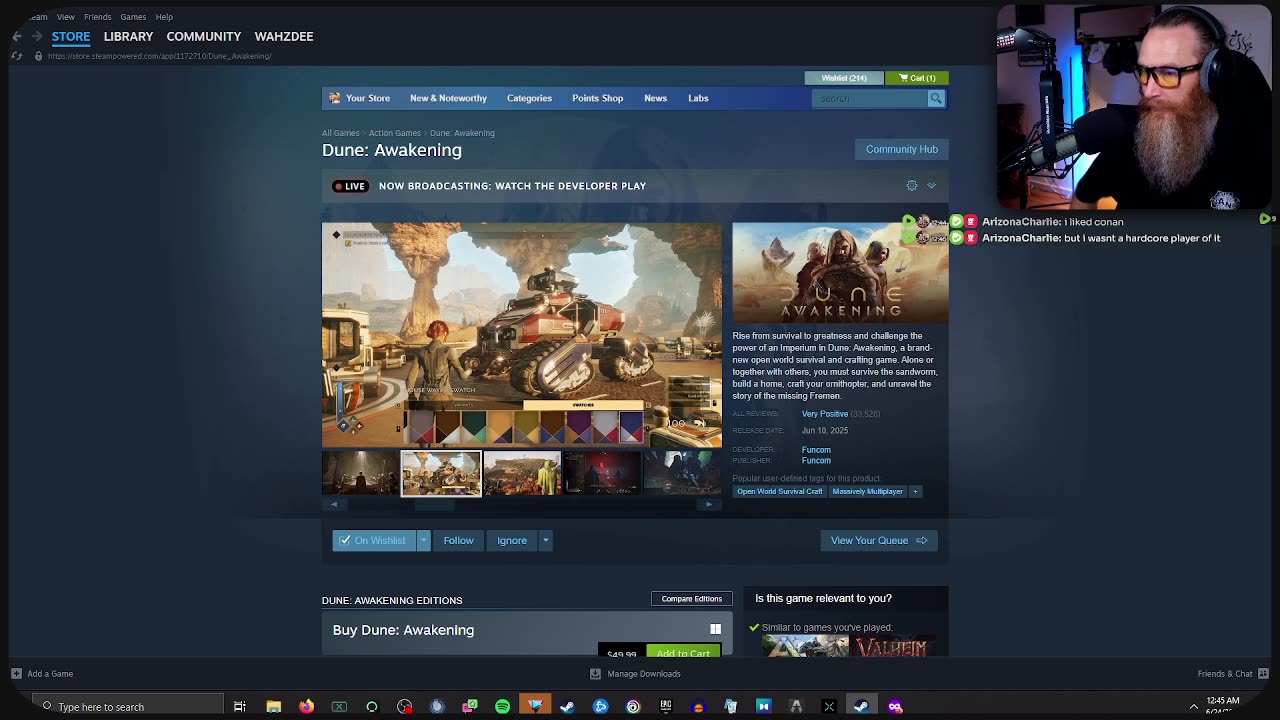Open the WAHZDEE profile menu
This screenshot has height=720, width=1280.
(284, 36)
